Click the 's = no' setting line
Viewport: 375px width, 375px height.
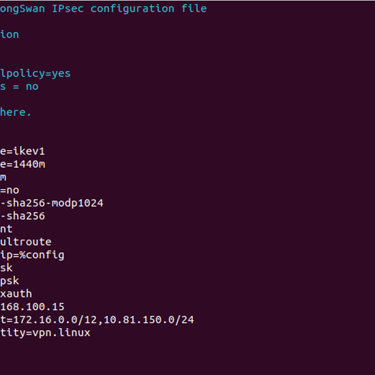point(19,87)
